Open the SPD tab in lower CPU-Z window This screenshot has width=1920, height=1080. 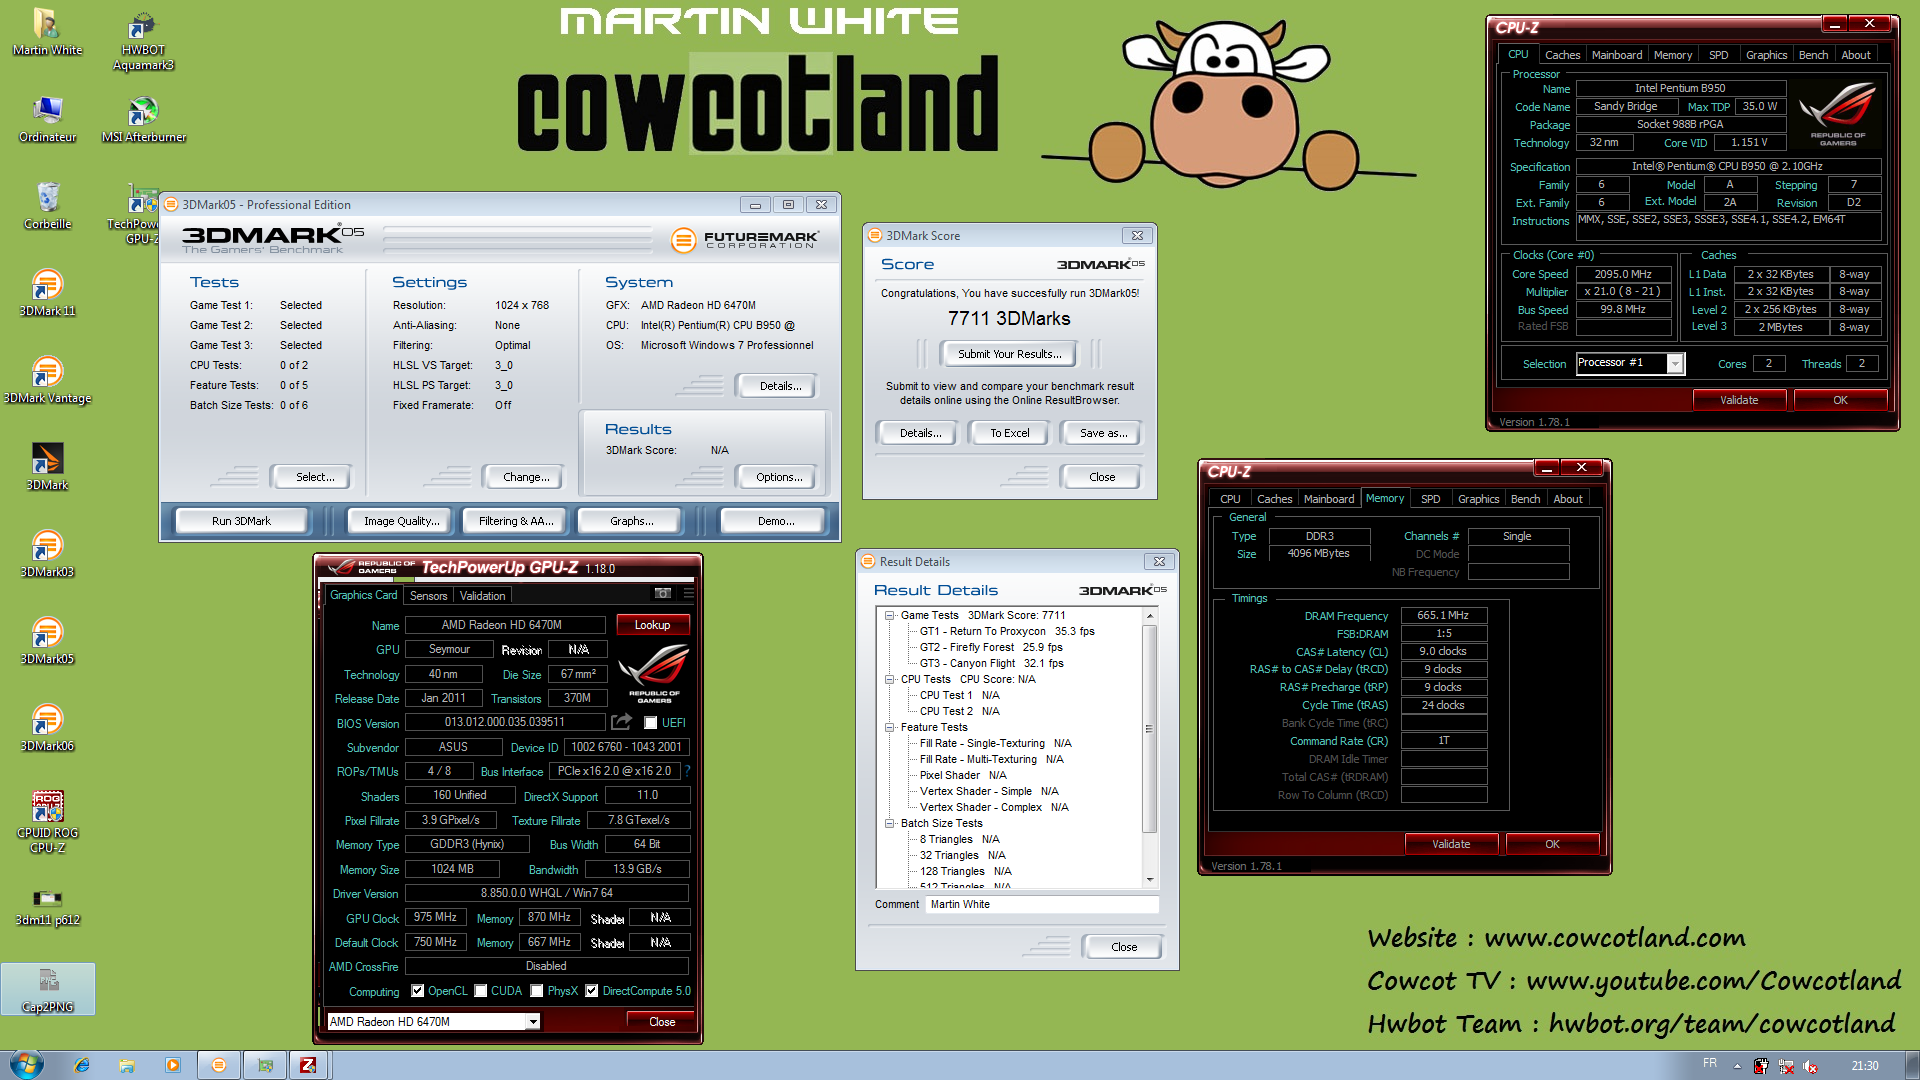[1430, 499]
